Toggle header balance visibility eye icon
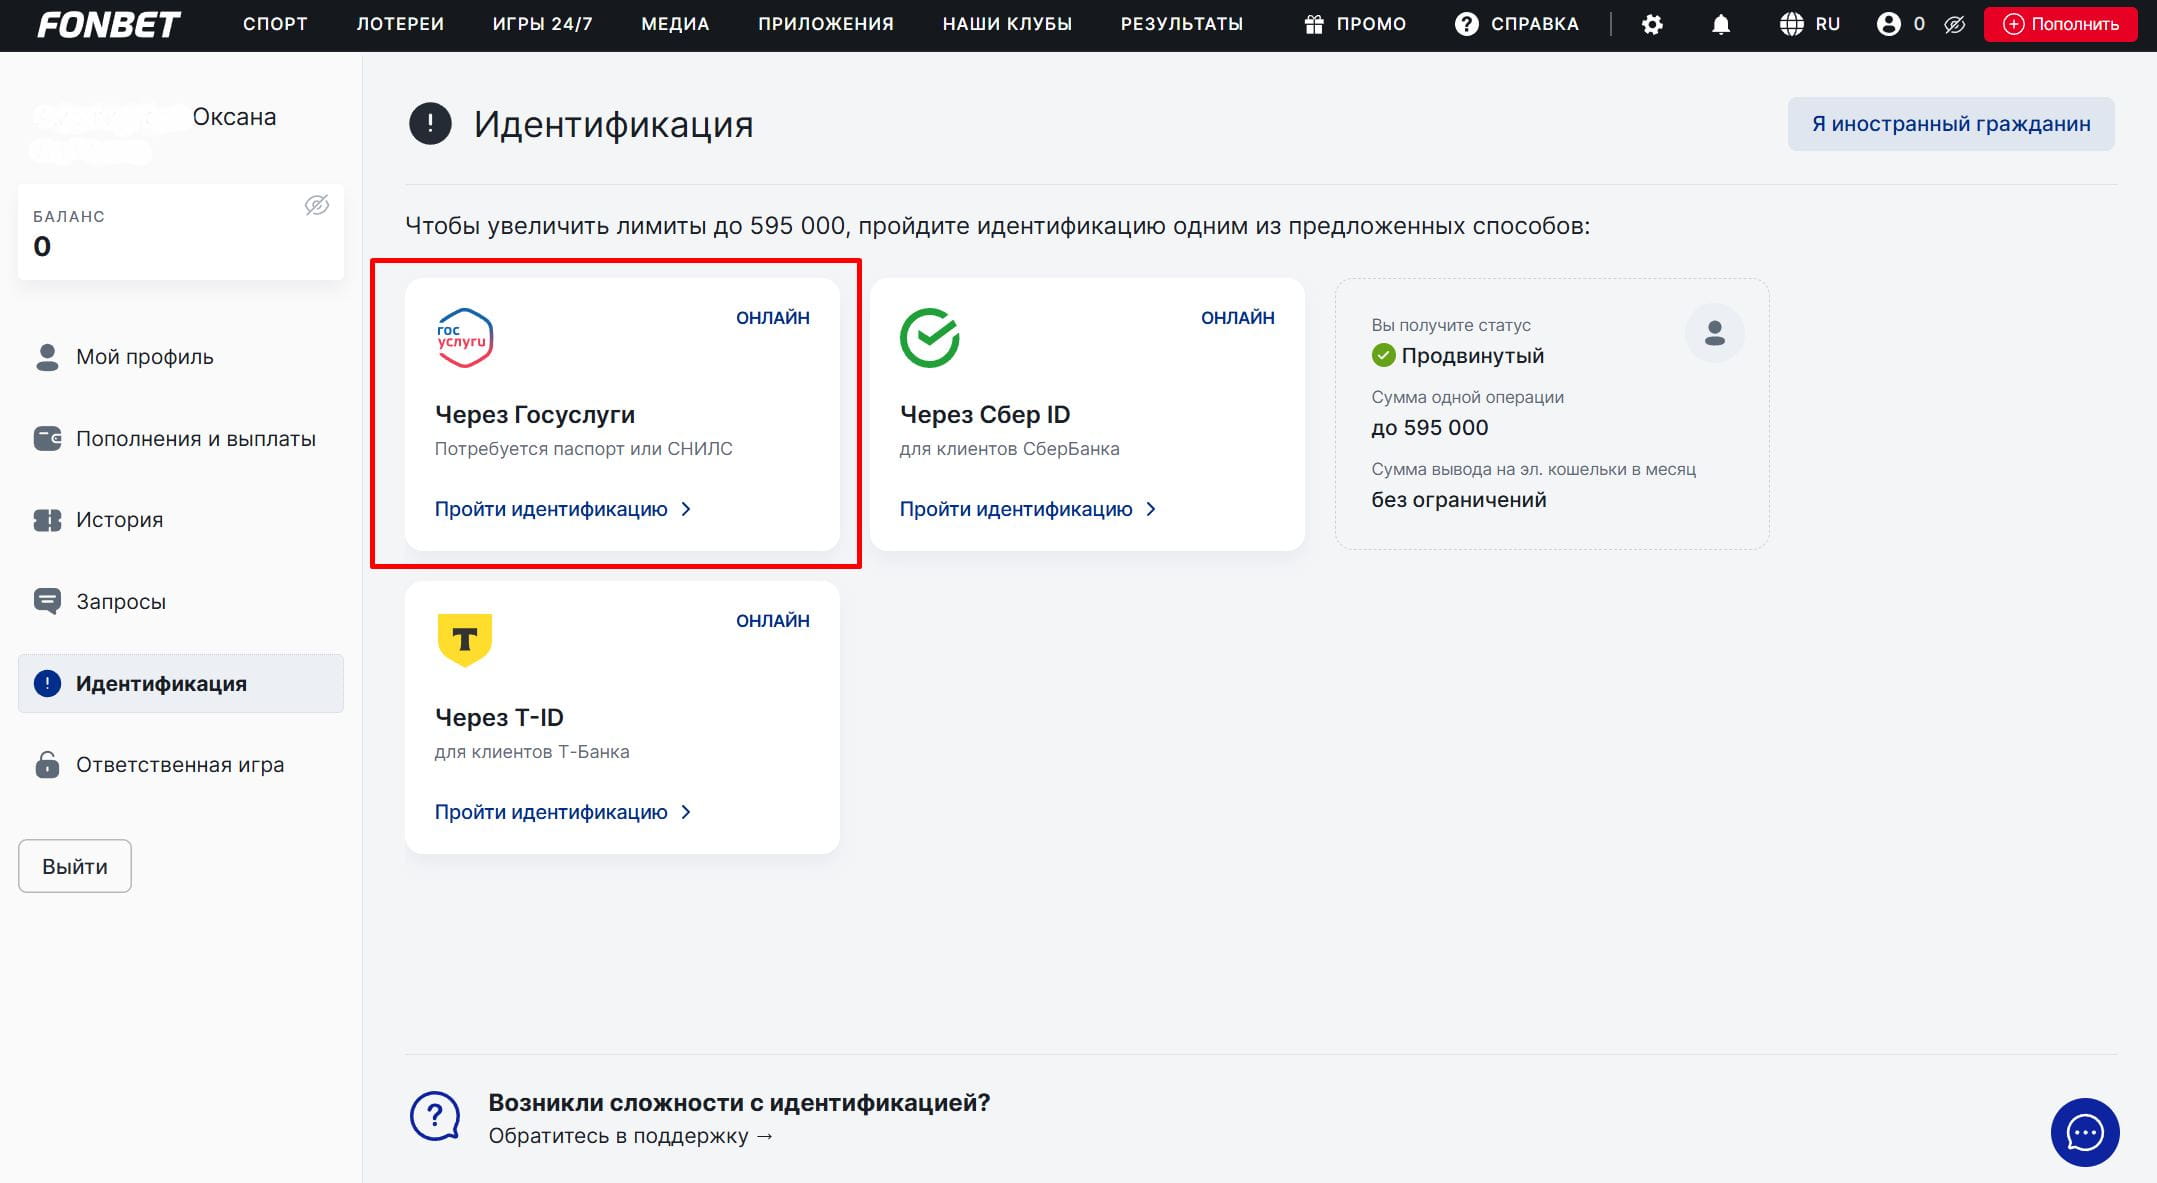This screenshot has width=2157, height=1183. click(1954, 24)
